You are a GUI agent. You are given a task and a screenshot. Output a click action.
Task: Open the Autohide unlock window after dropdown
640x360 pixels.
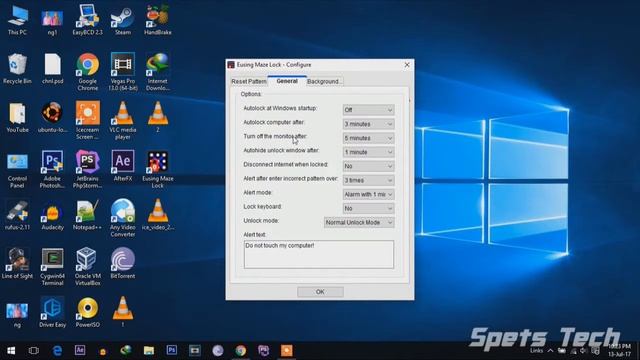click(x=368, y=152)
